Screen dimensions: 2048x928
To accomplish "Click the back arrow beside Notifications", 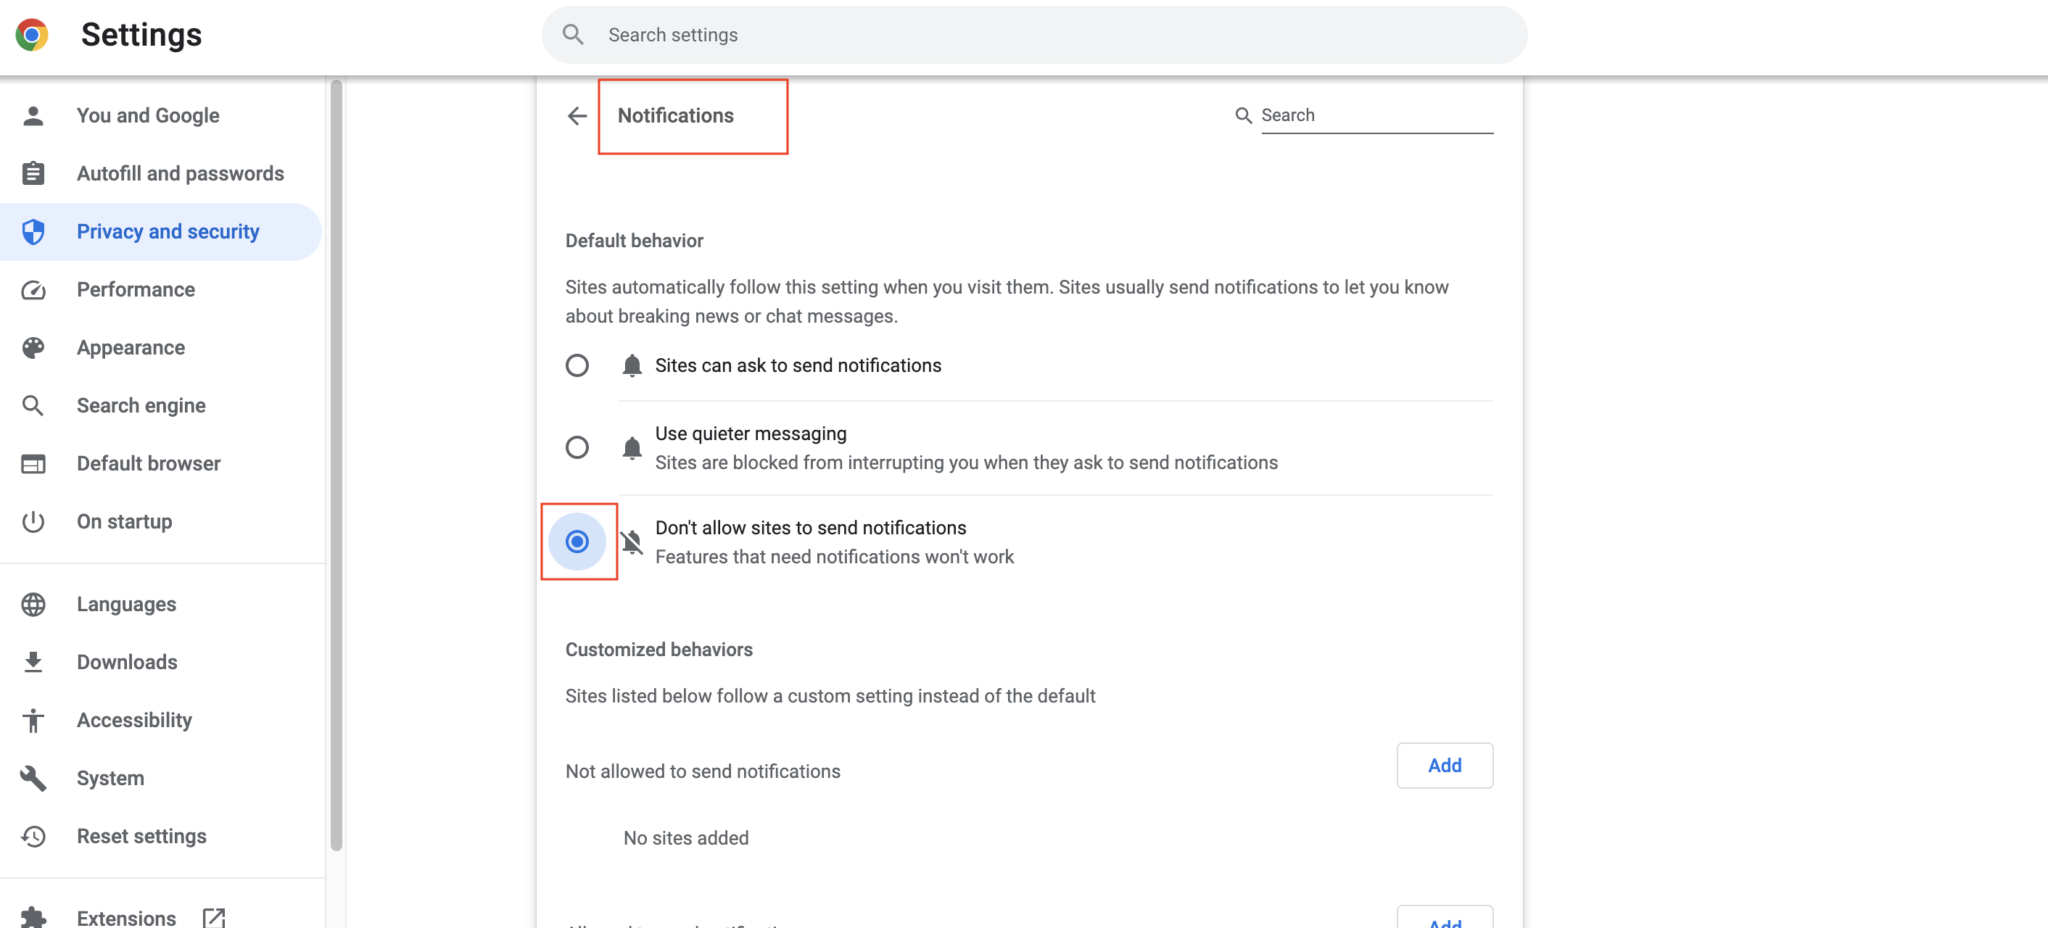I will [577, 116].
